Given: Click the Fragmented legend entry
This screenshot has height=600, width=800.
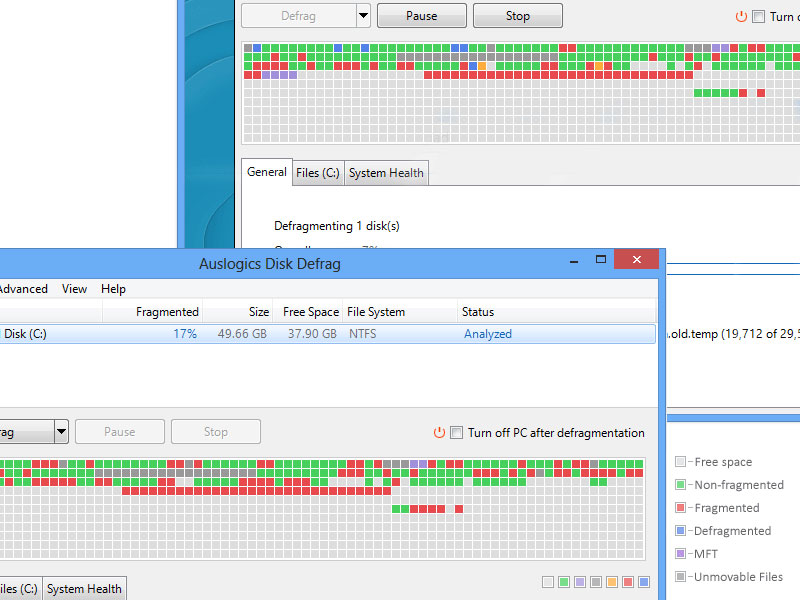Looking at the screenshot, I should 717,508.
